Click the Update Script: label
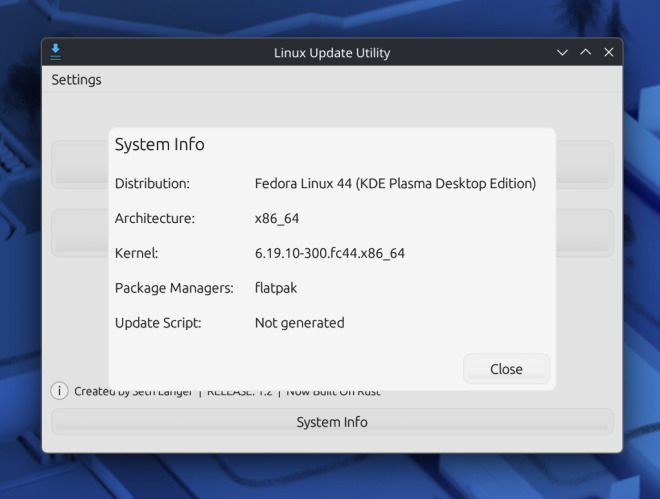 point(158,323)
